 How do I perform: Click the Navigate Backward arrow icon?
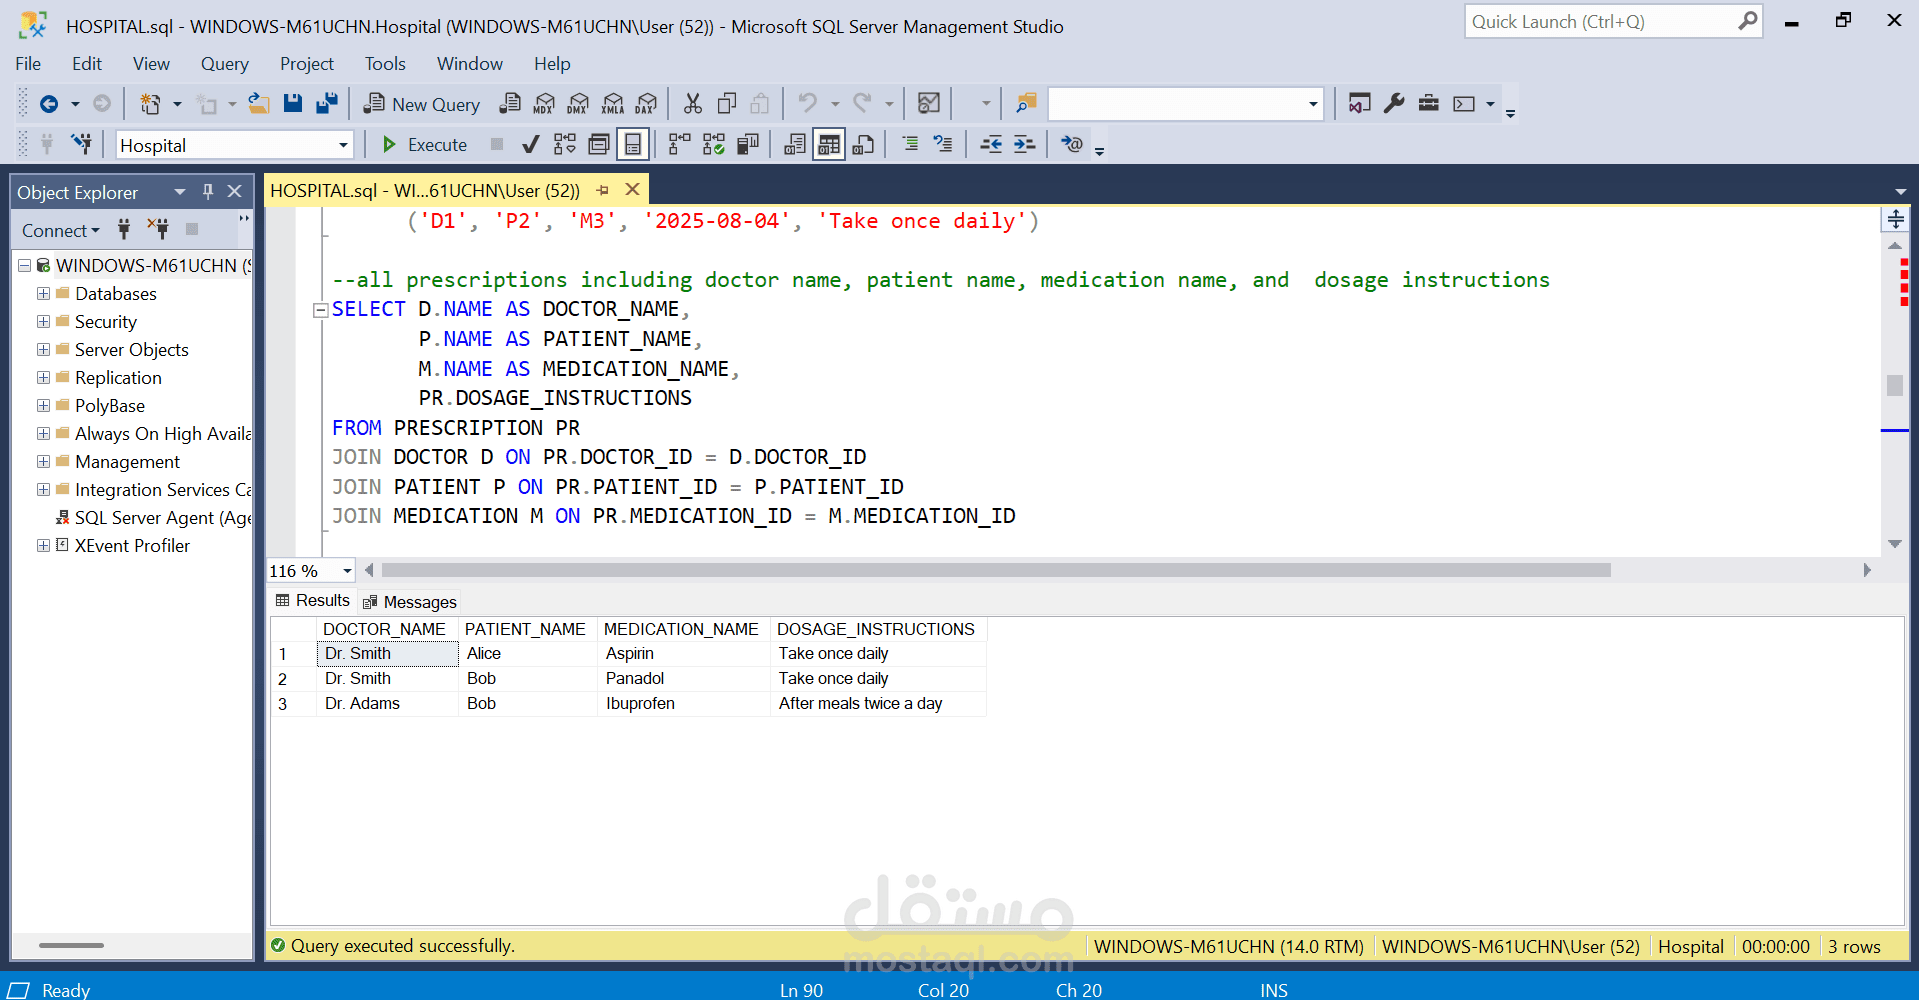tap(48, 104)
